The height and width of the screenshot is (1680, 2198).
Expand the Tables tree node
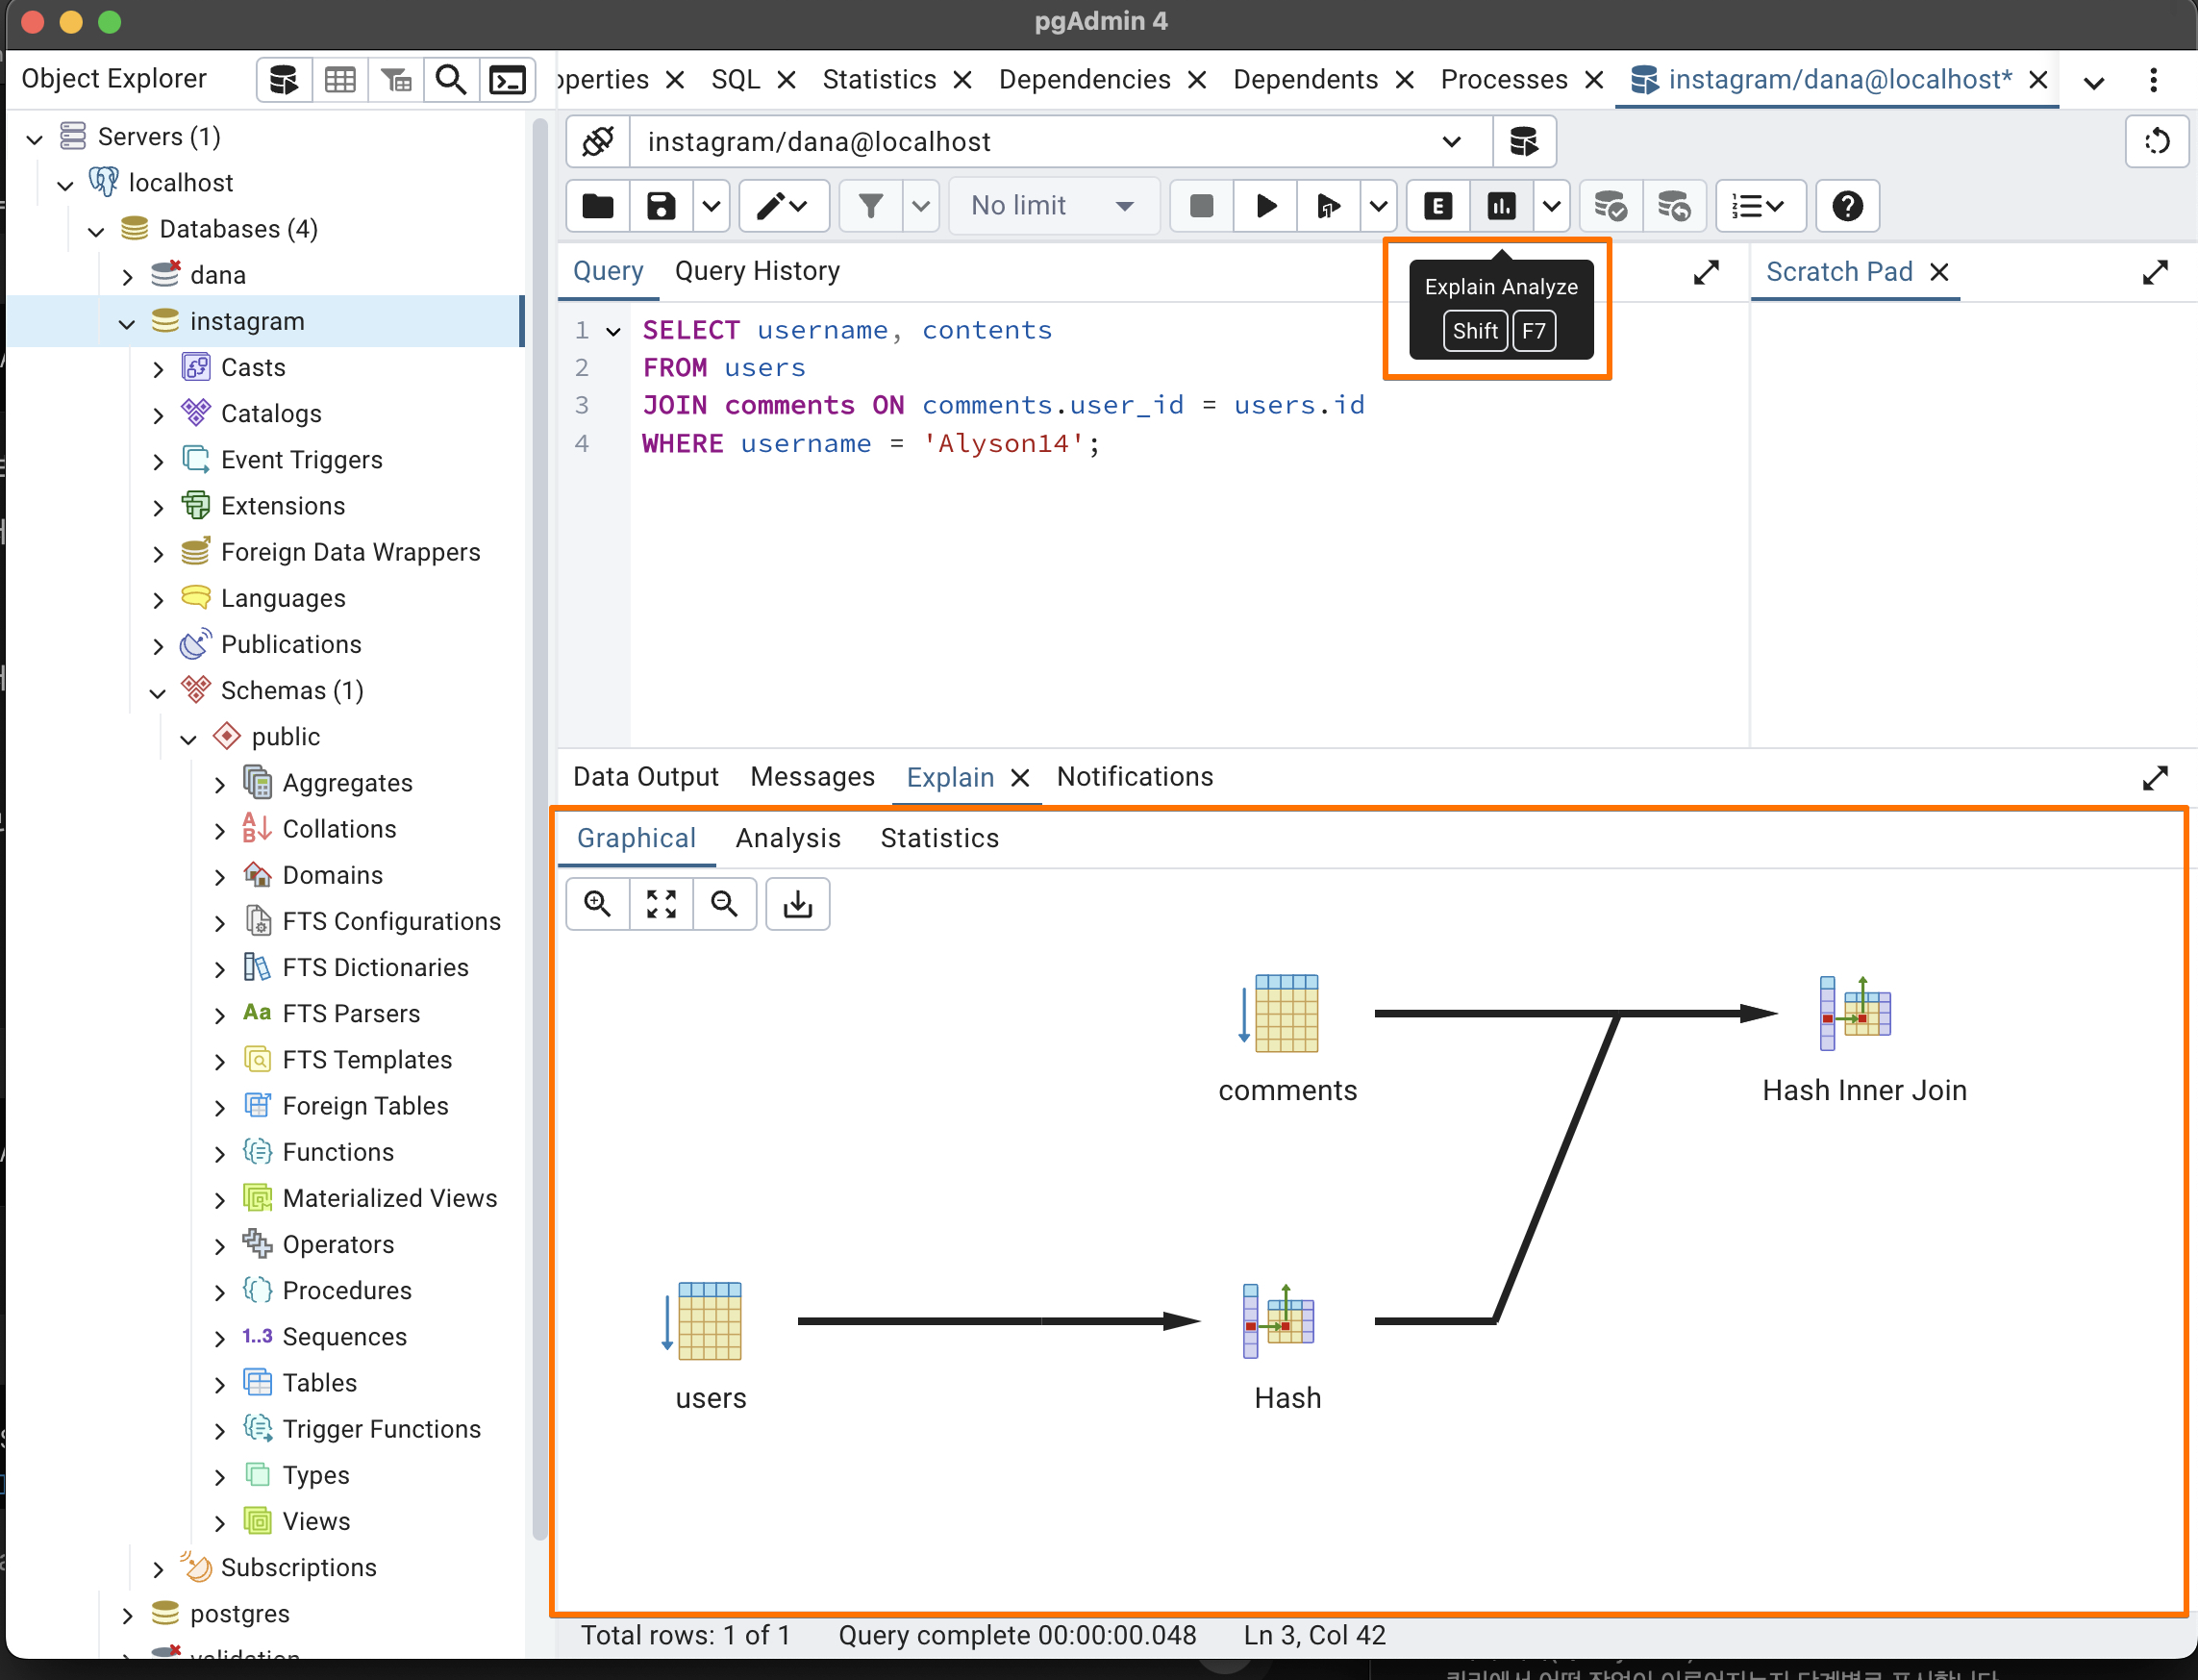[x=220, y=1384]
